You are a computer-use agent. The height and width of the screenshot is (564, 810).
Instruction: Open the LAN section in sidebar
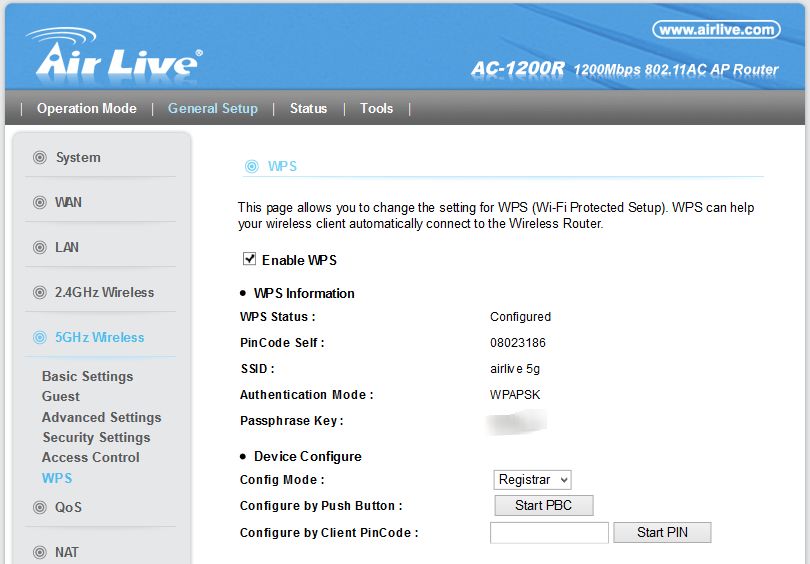click(x=67, y=247)
